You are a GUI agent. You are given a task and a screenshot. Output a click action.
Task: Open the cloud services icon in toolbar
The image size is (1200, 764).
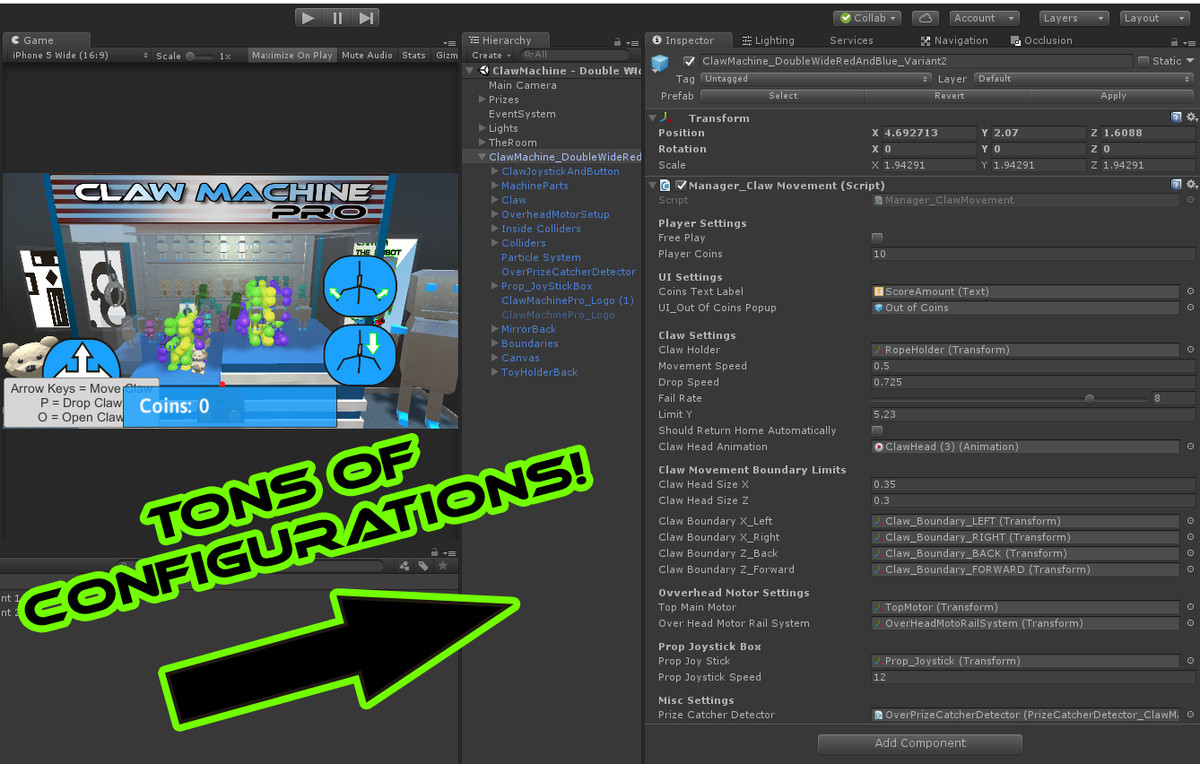[x=925, y=18]
